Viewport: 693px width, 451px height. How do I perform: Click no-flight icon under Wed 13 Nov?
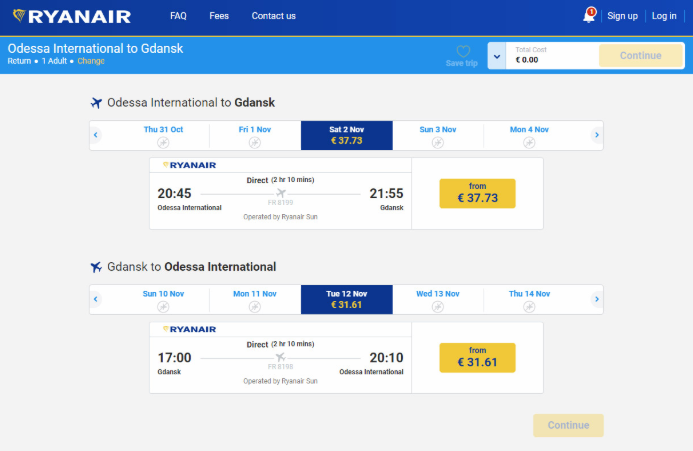438,306
